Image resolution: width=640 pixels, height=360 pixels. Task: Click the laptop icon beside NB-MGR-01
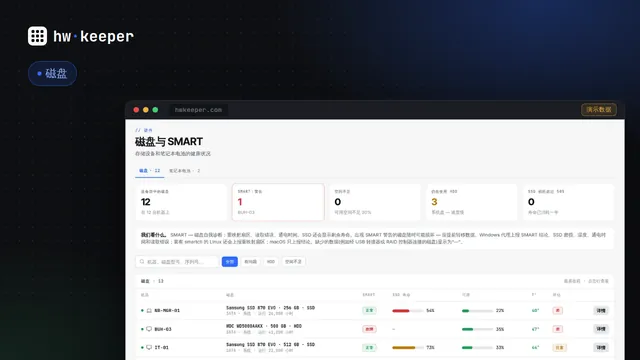[149, 311]
